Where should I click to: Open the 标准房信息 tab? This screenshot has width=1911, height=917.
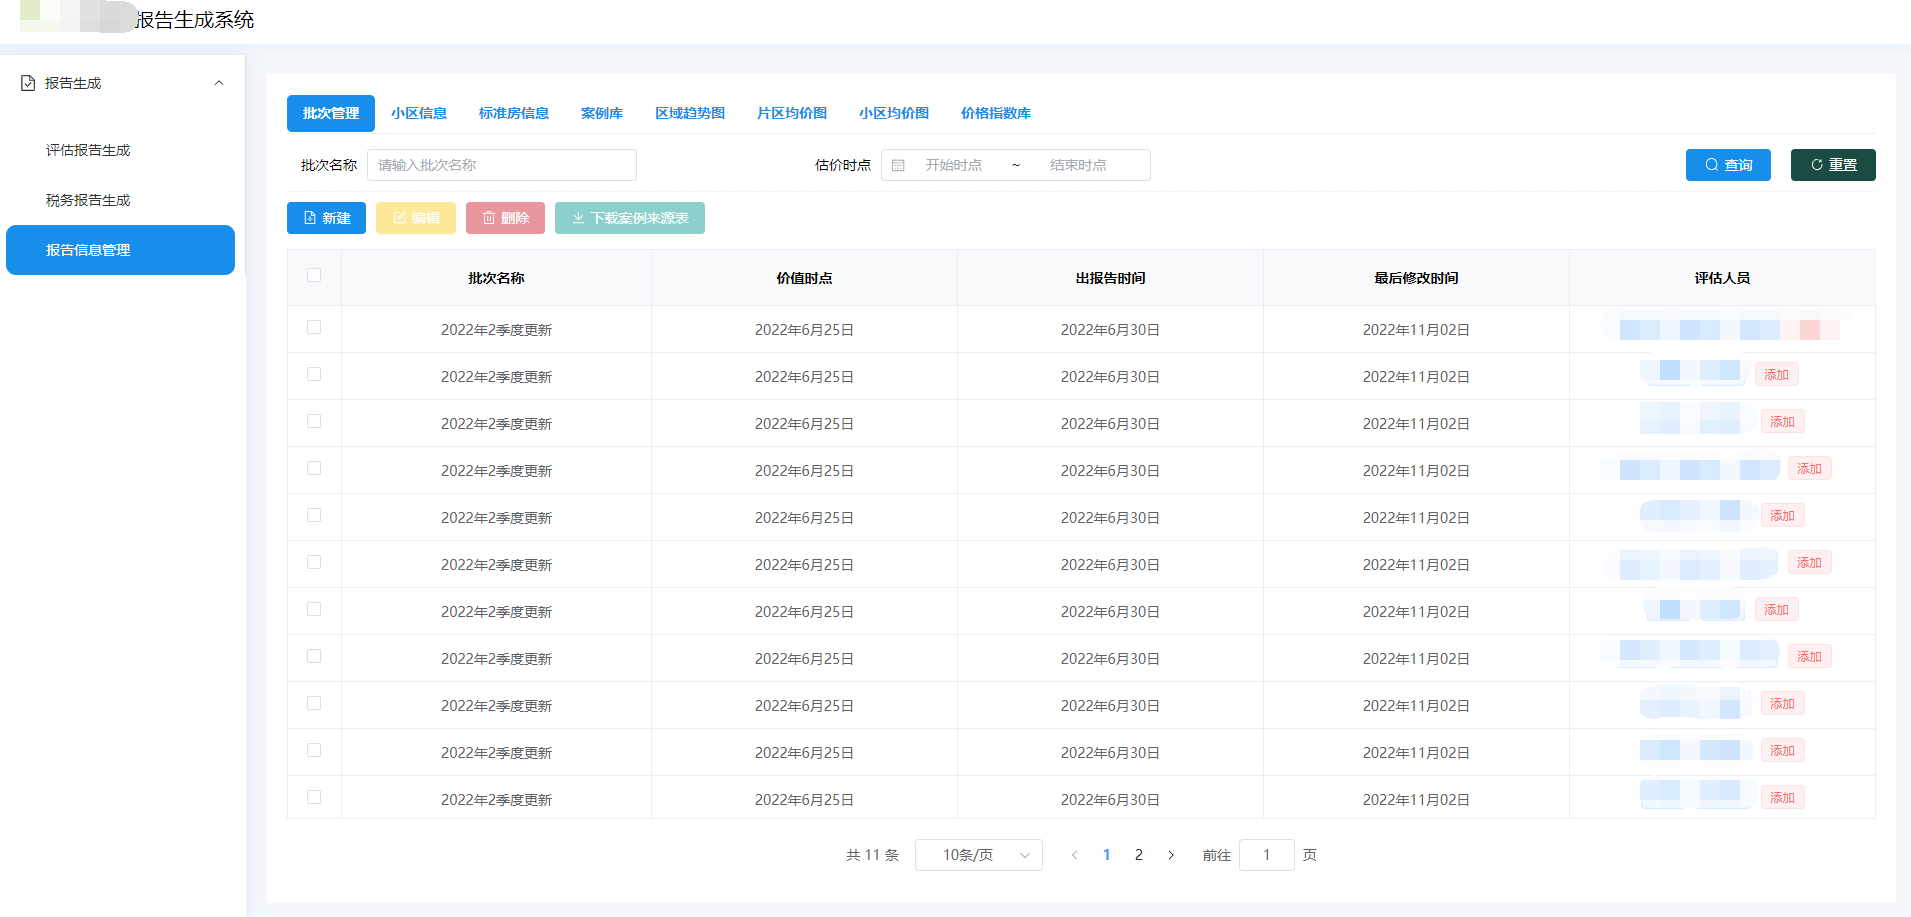(514, 113)
